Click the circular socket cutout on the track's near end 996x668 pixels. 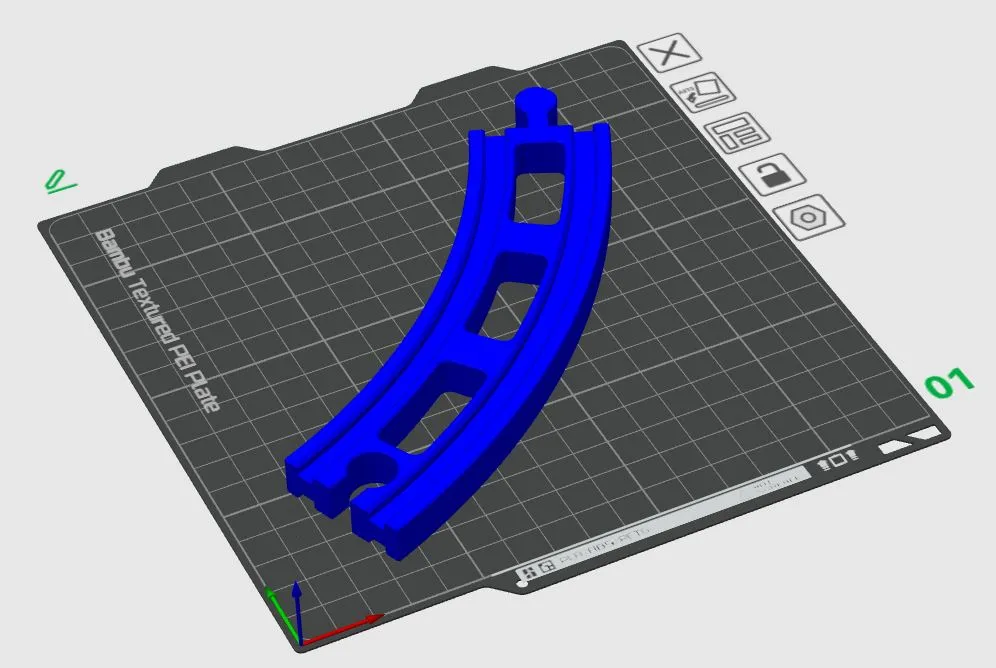[x=371, y=471]
